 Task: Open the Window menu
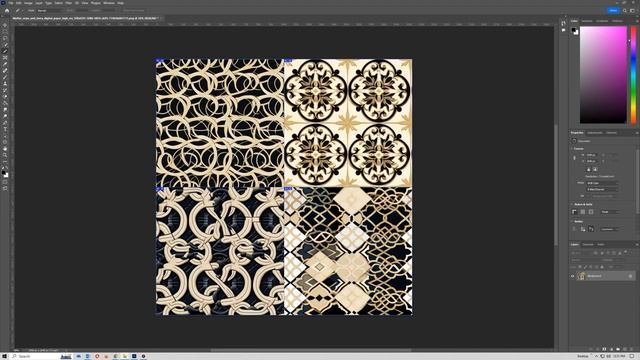tap(109, 3)
